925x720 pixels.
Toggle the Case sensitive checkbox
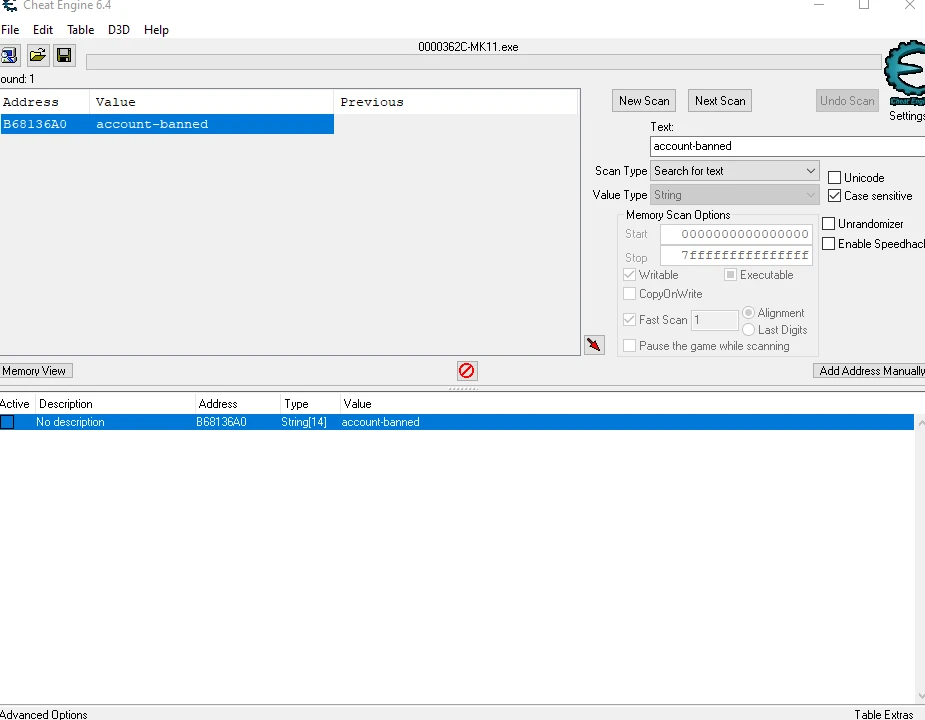point(834,195)
